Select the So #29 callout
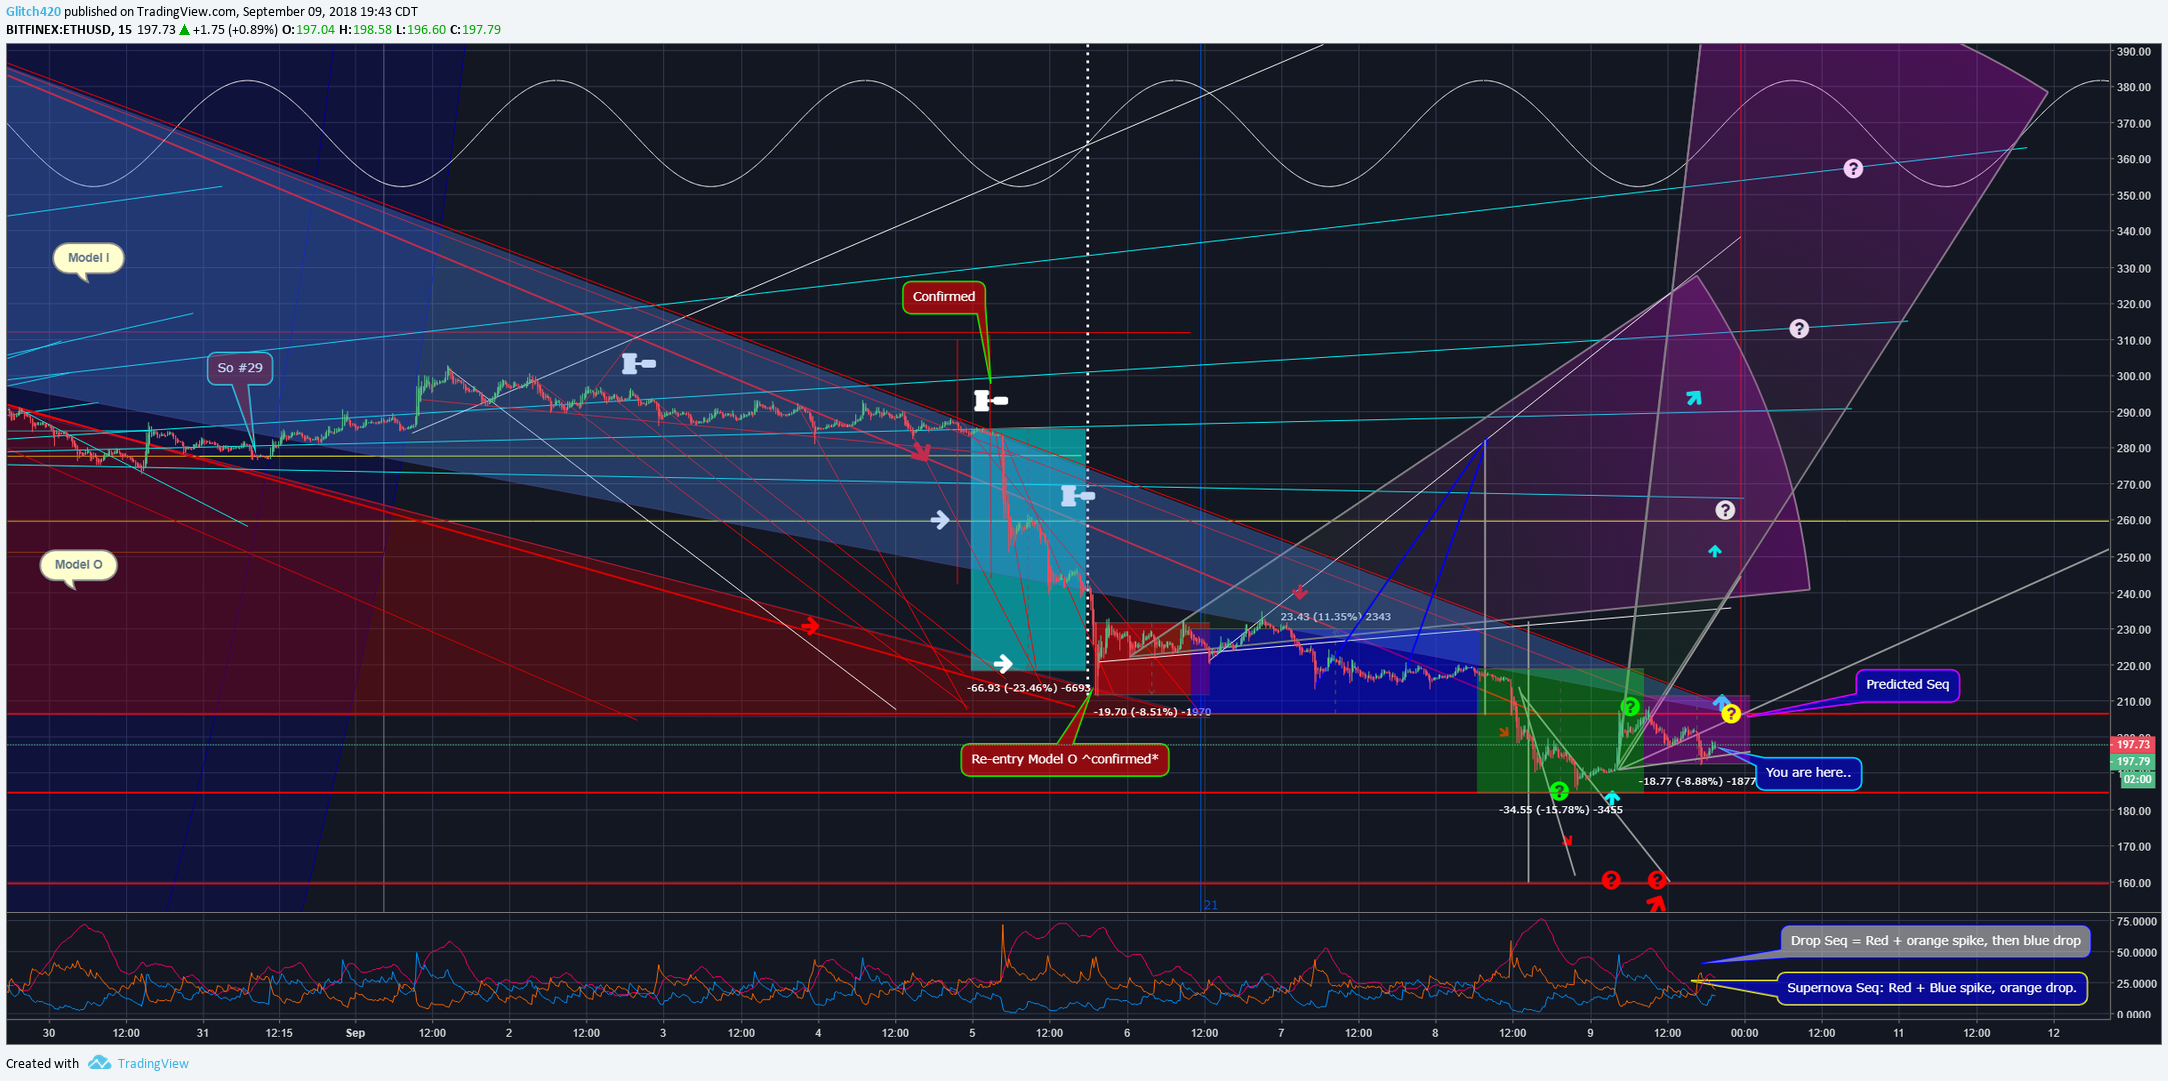The image size is (2168, 1081). 240,368
